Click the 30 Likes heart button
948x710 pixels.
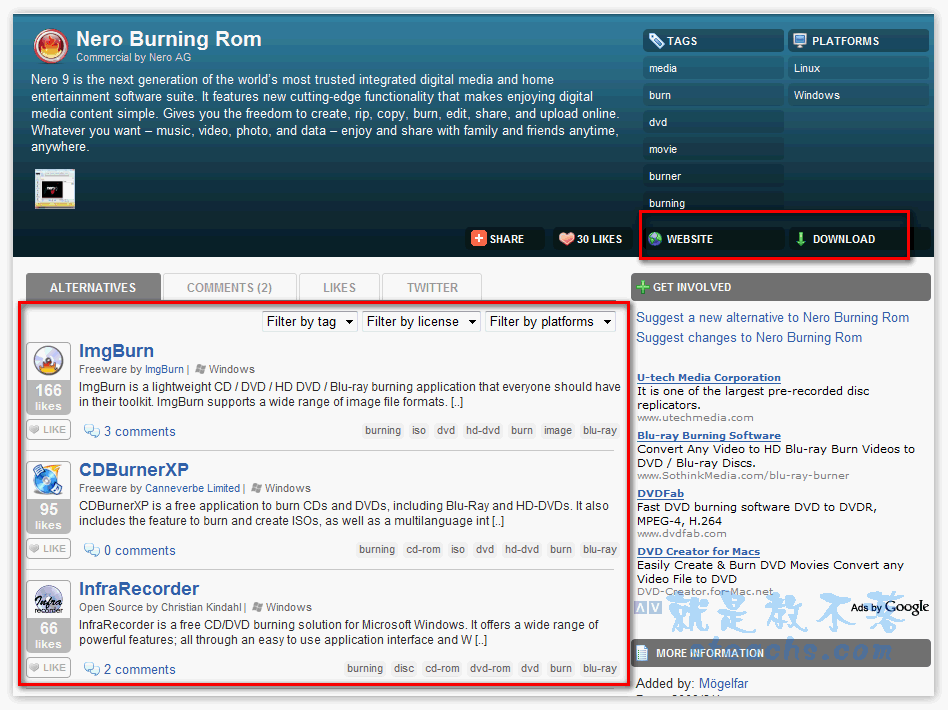pos(590,239)
